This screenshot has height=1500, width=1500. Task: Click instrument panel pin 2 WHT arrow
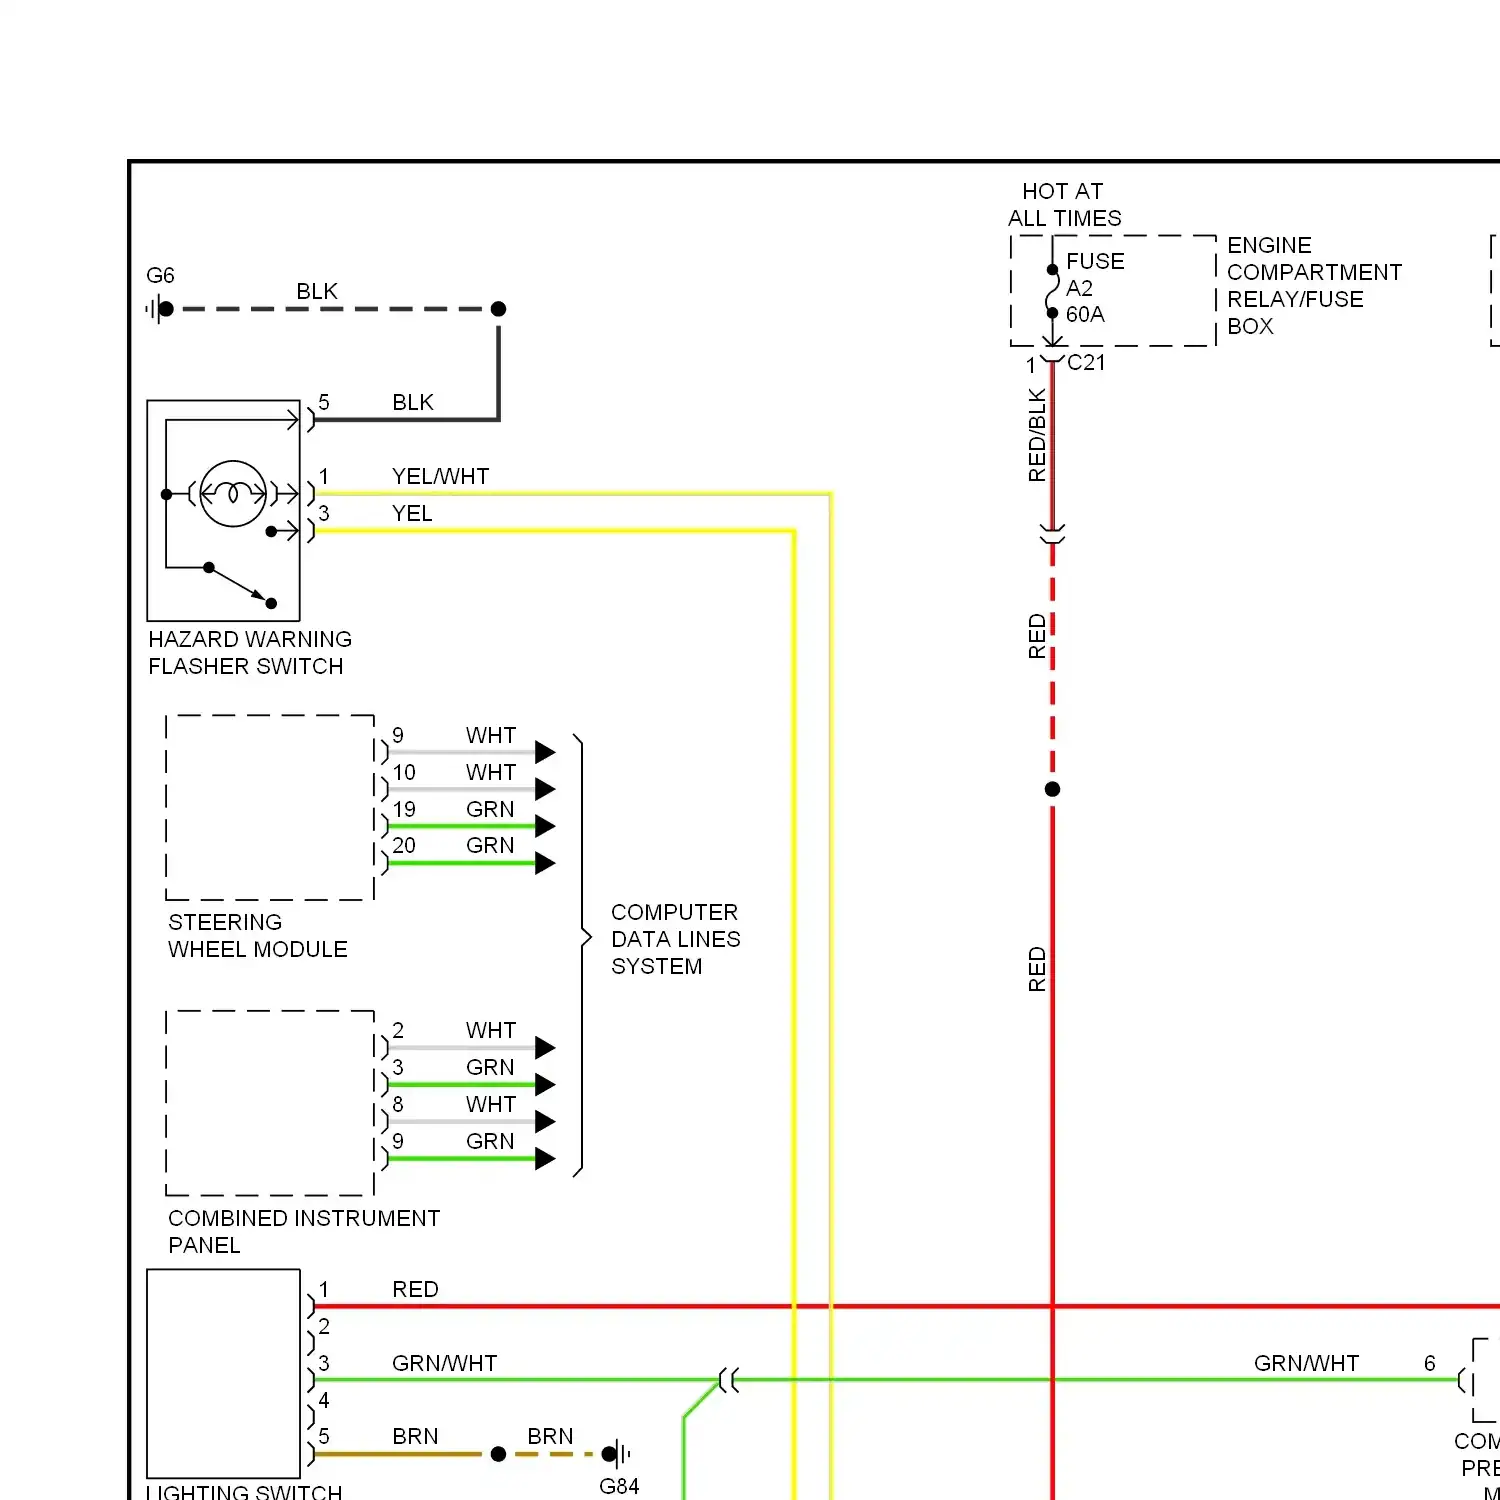coord(545,1048)
